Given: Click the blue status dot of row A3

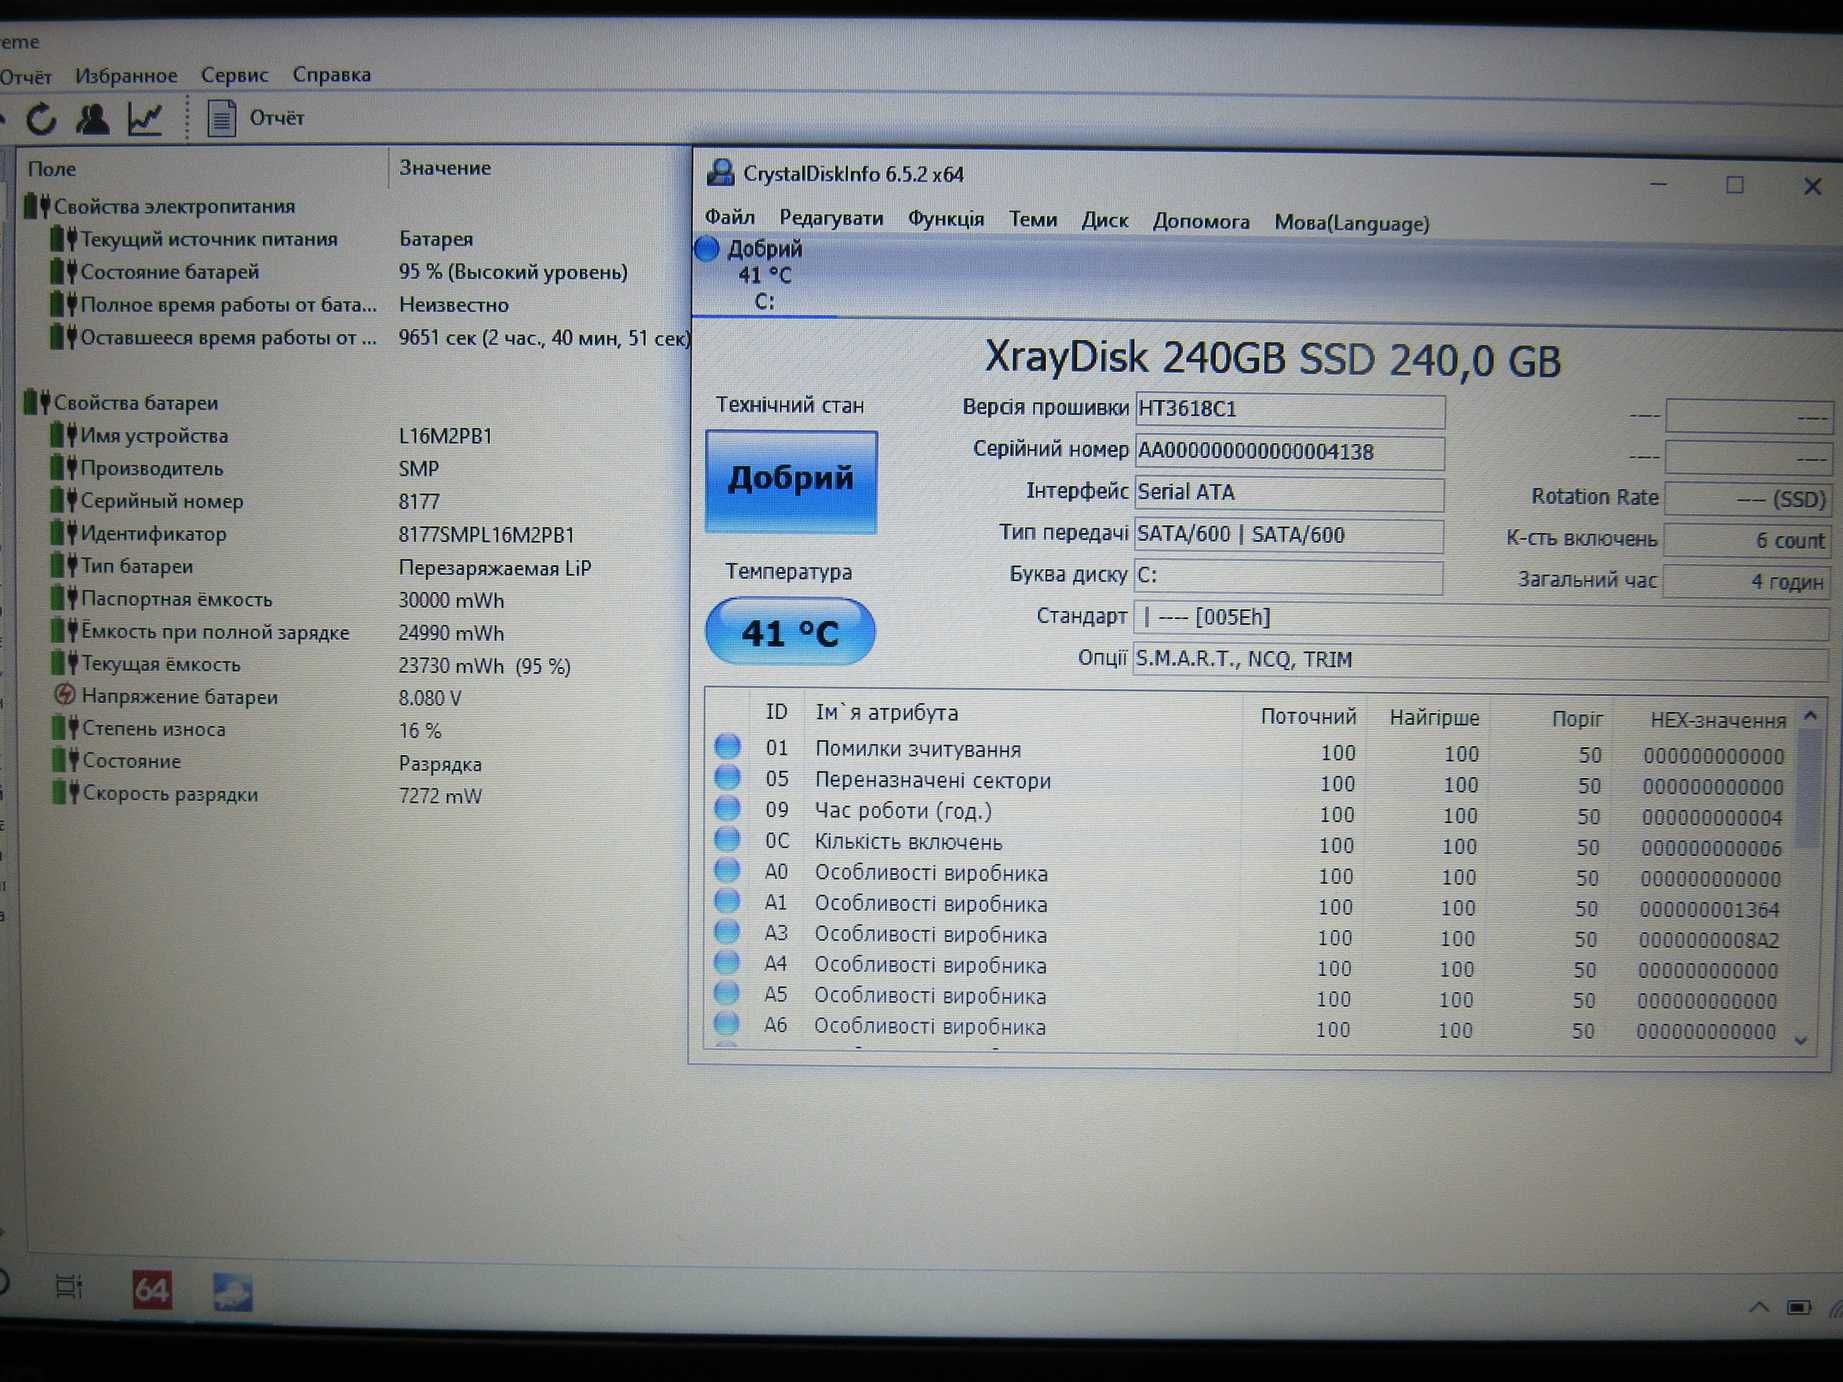Looking at the screenshot, I should point(727,932).
